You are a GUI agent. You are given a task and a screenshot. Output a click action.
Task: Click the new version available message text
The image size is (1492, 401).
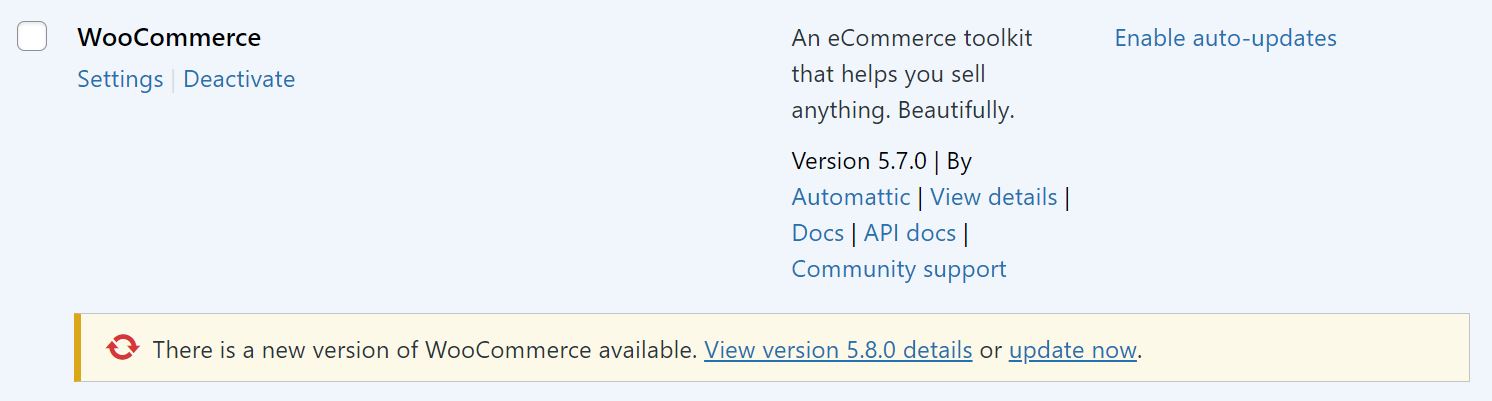pyautogui.click(x=424, y=350)
